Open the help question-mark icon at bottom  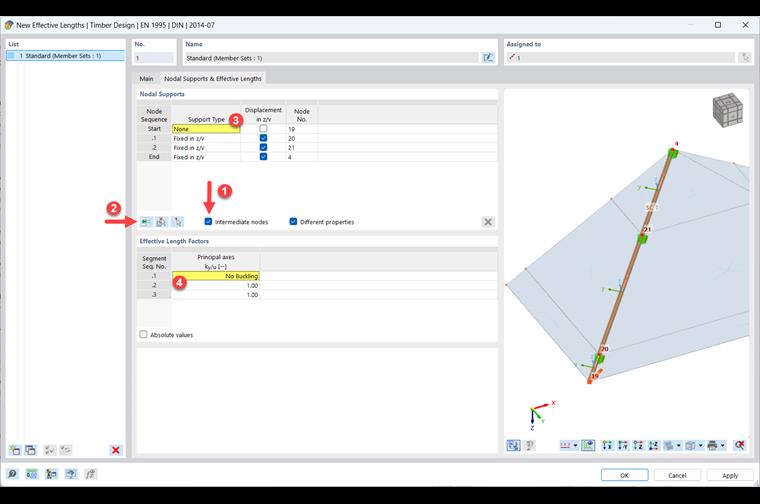click(x=71, y=473)
